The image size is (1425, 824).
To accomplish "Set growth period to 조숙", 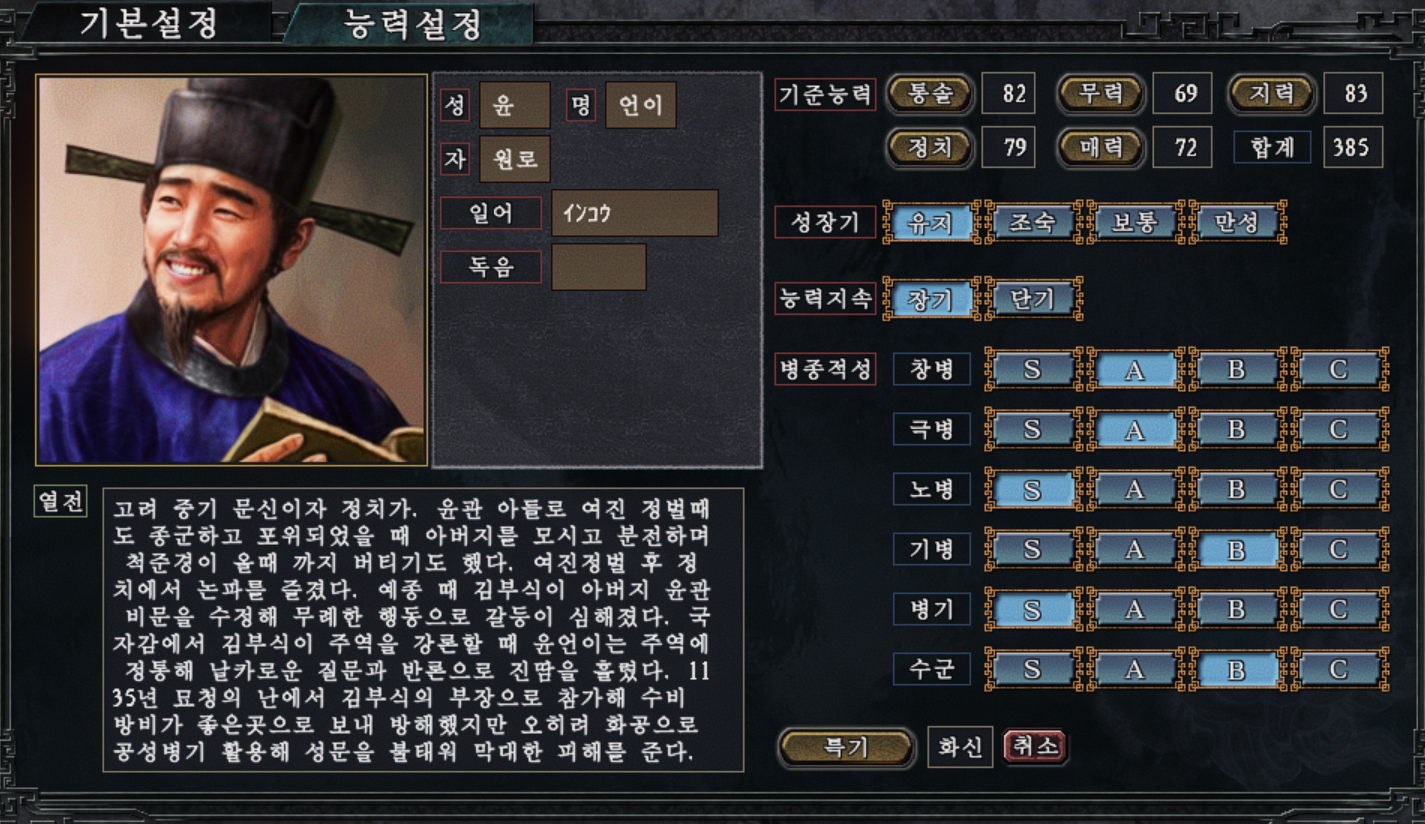I will click(1032, 222).
